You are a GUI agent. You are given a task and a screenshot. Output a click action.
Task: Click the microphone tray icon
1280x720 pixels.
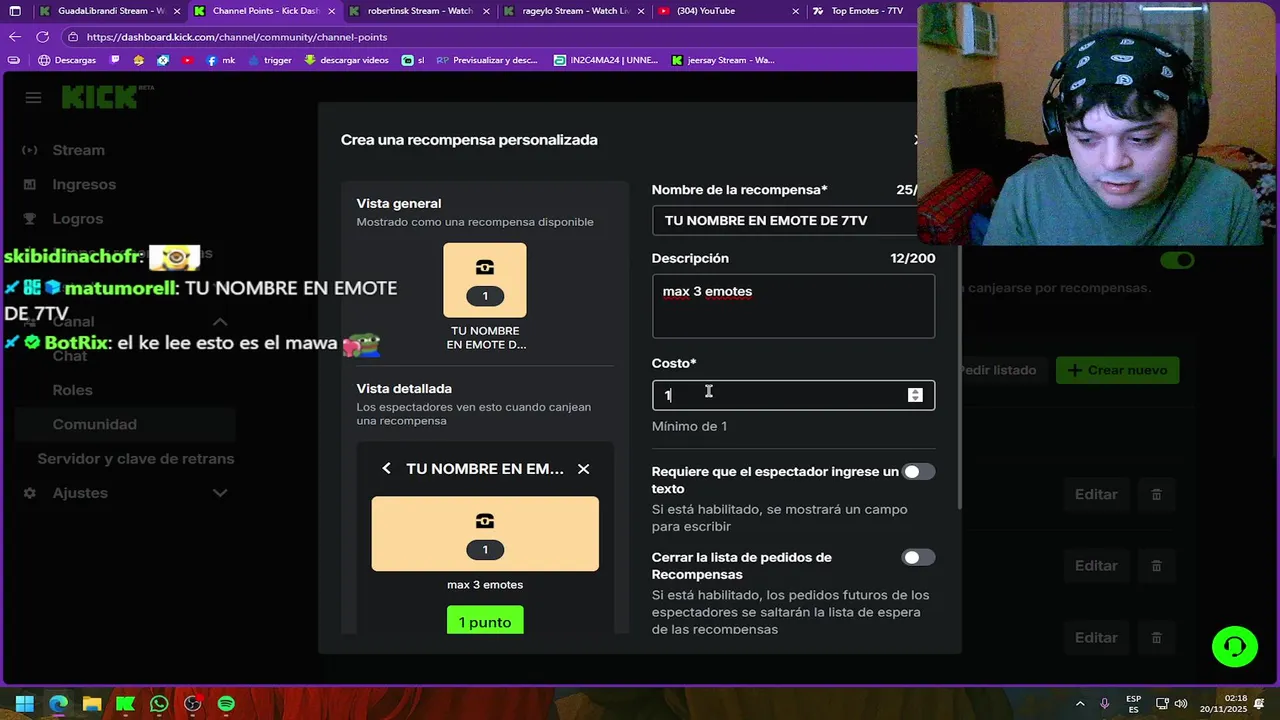1105,704
